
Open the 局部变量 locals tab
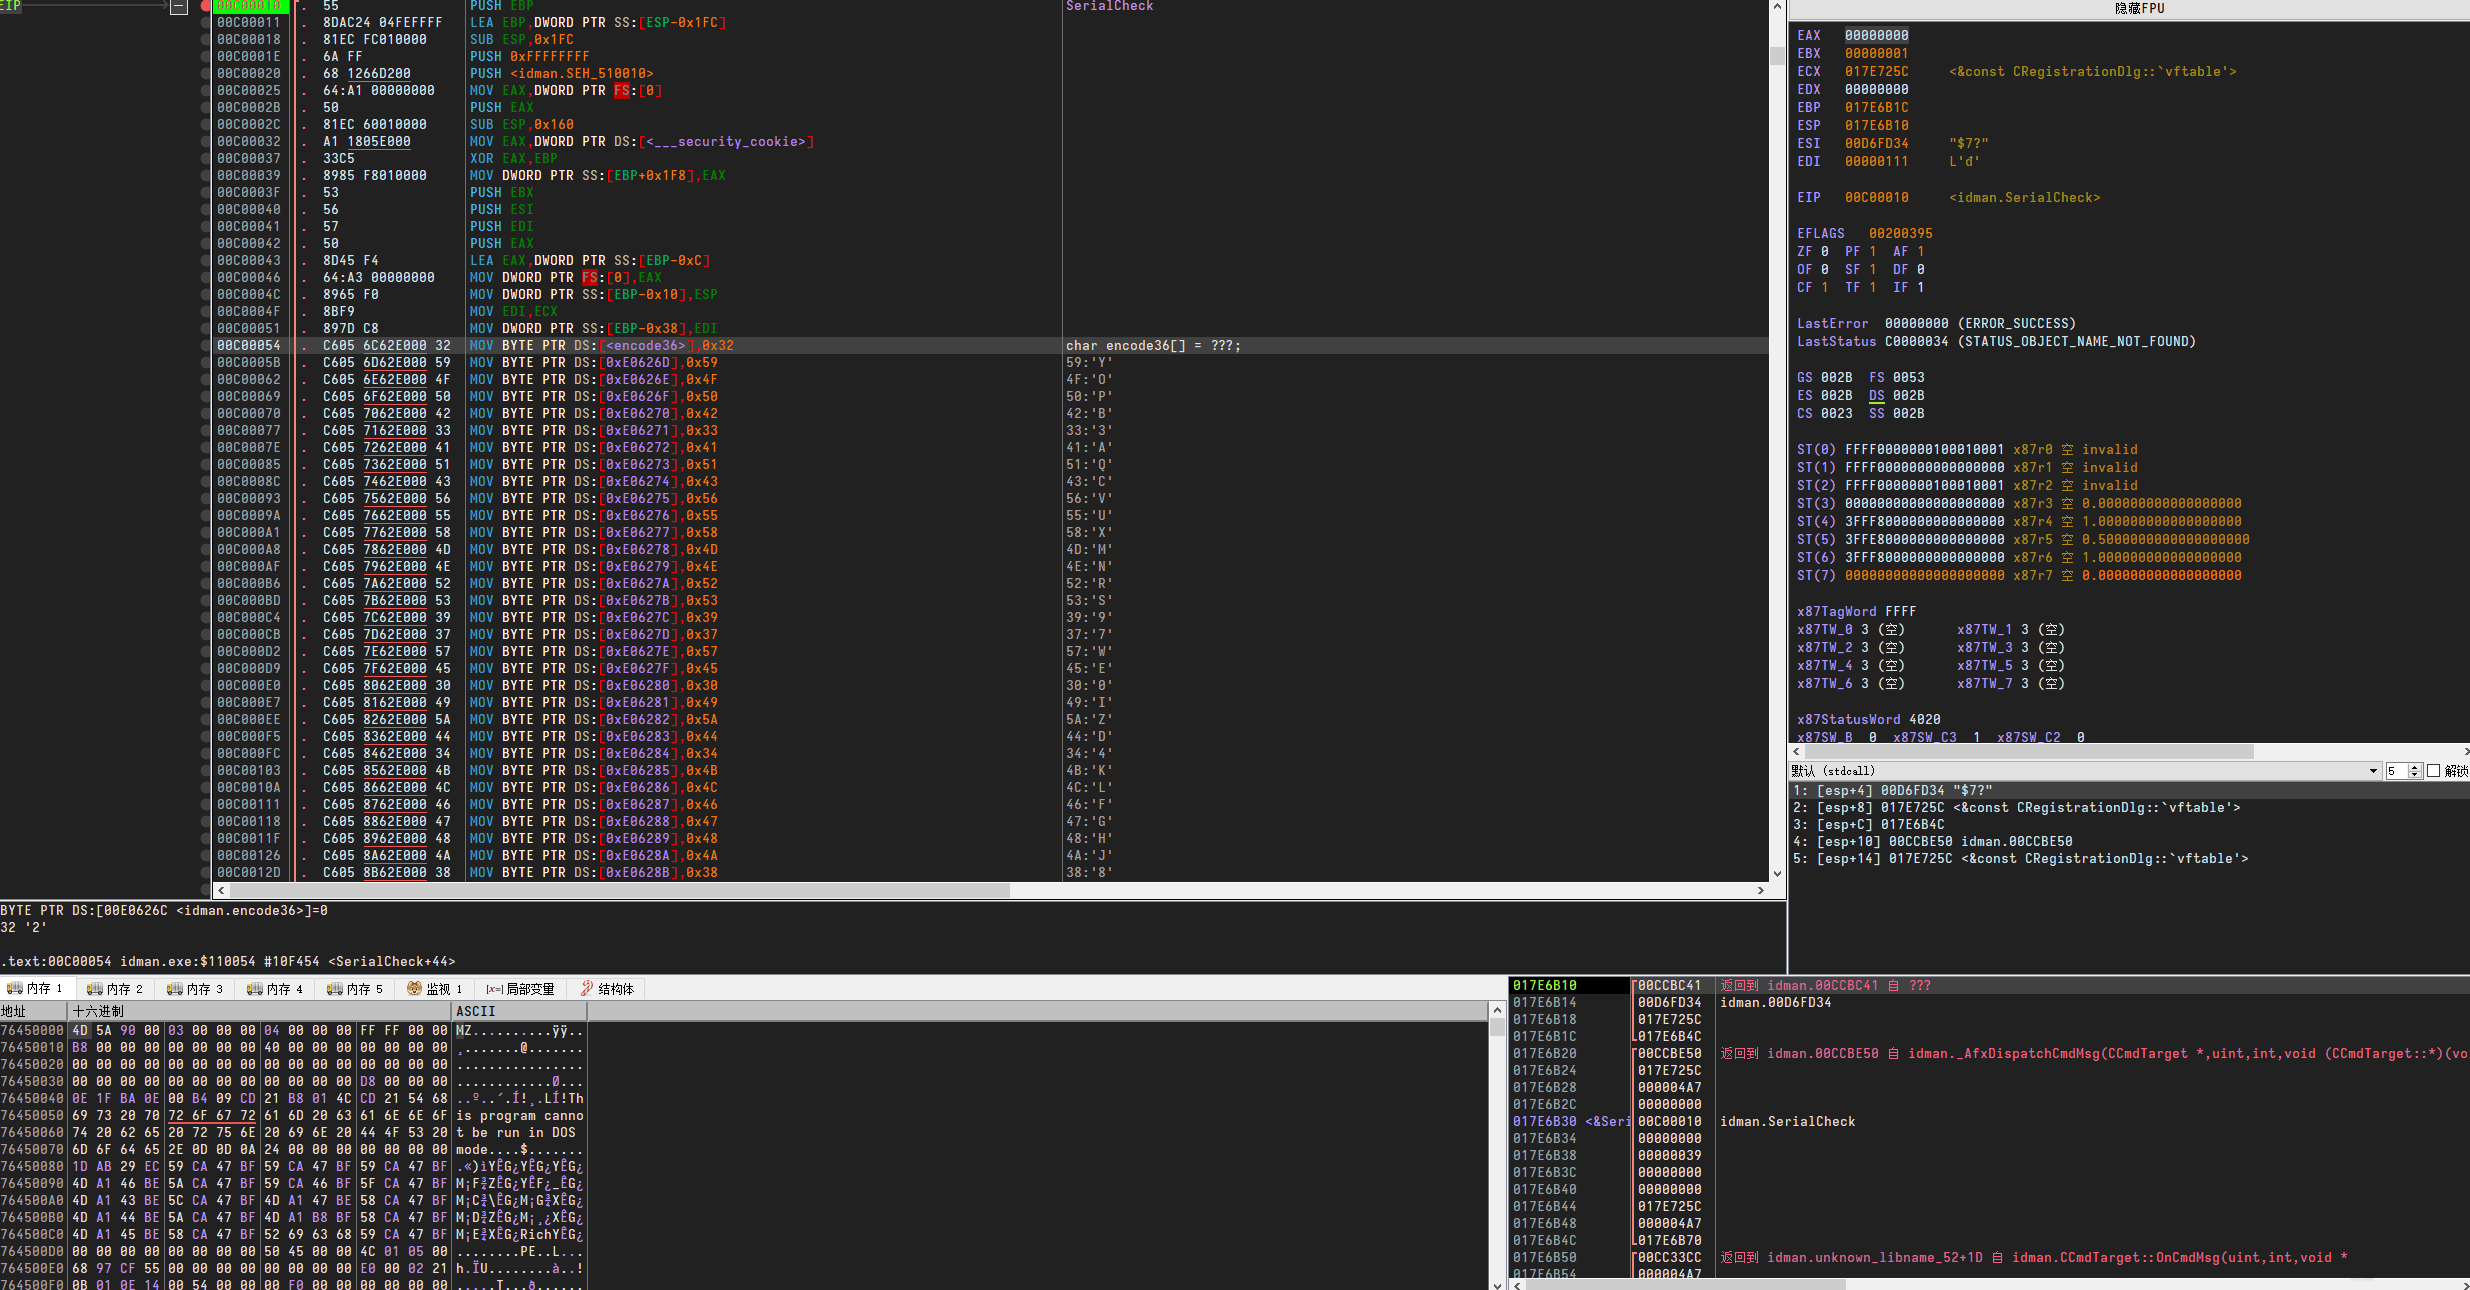pyautogui.click(x=520, y=988)
